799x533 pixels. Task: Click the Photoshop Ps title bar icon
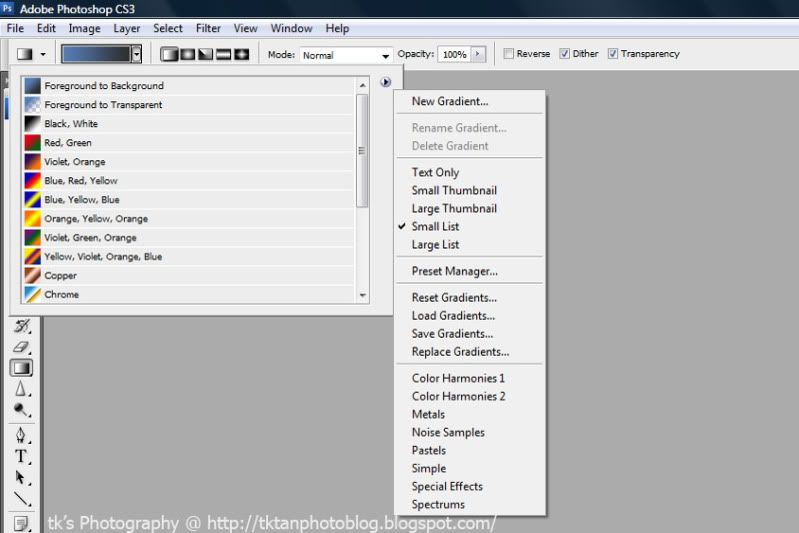tap(7, 9)
